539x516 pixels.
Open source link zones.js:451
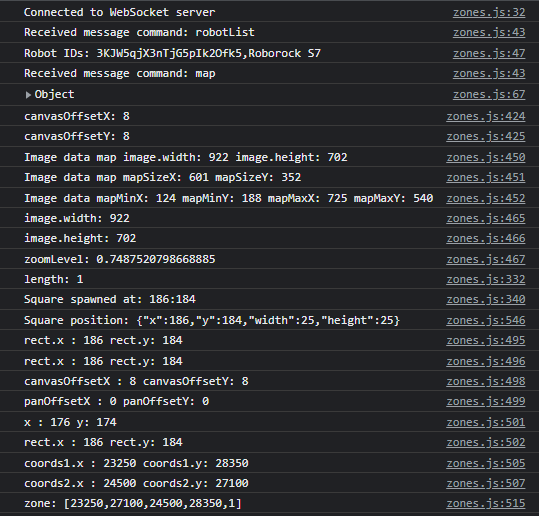pos(486,177)
